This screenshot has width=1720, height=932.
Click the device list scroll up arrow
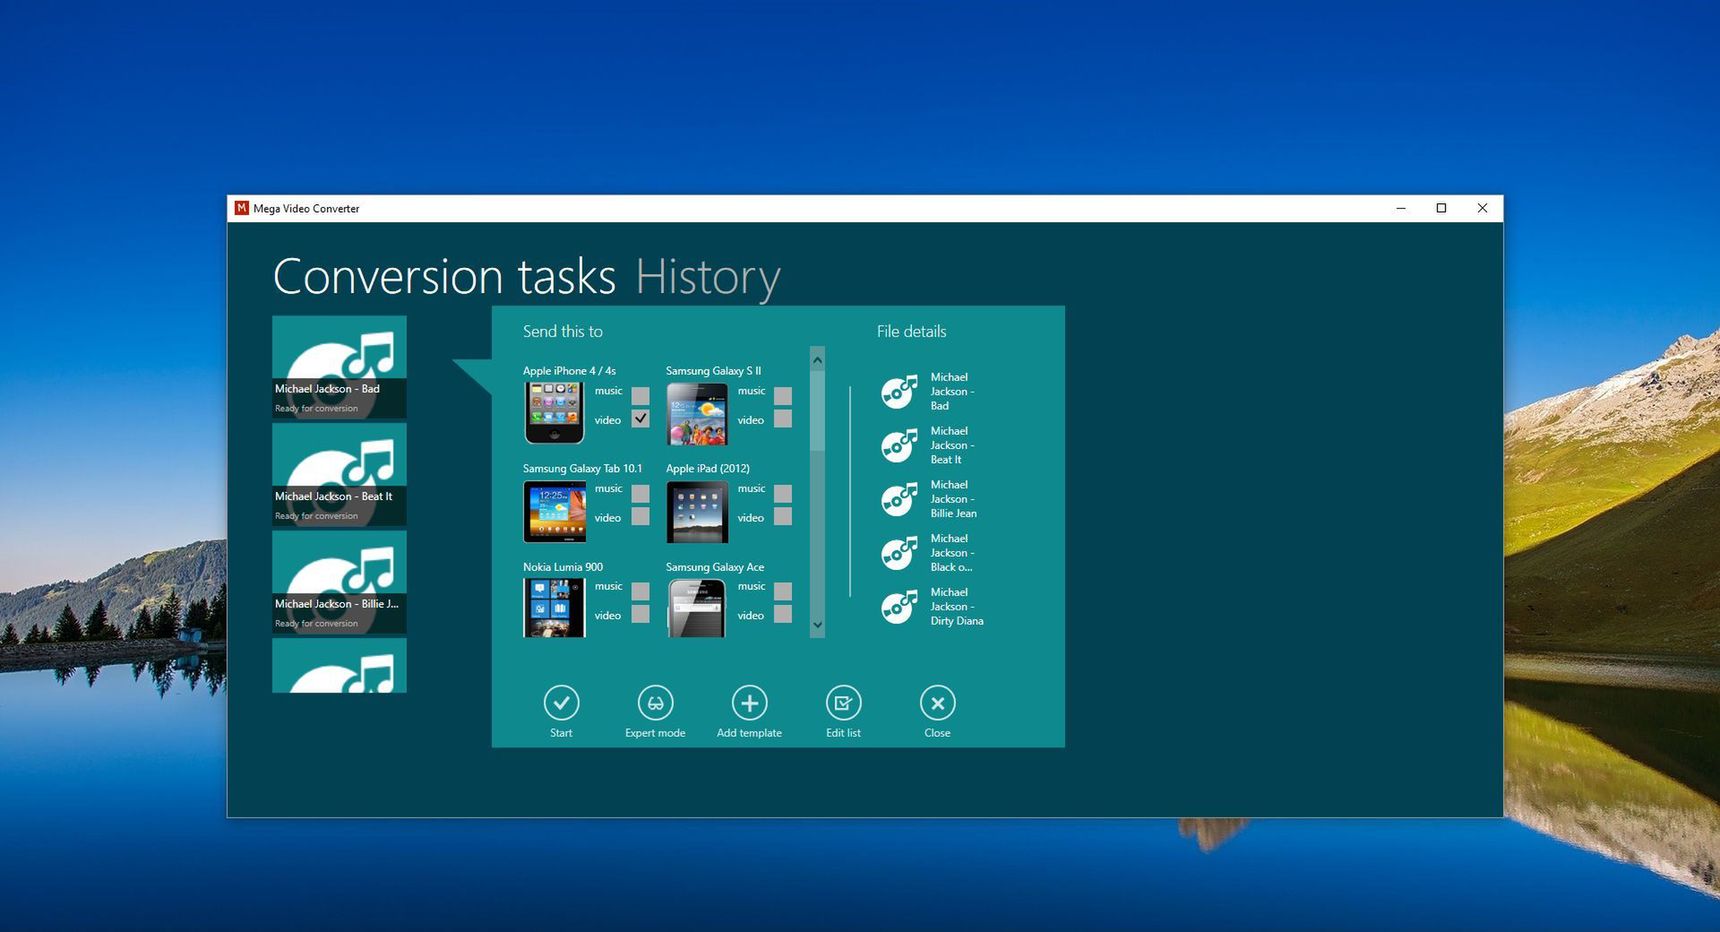tap(817, 359)
